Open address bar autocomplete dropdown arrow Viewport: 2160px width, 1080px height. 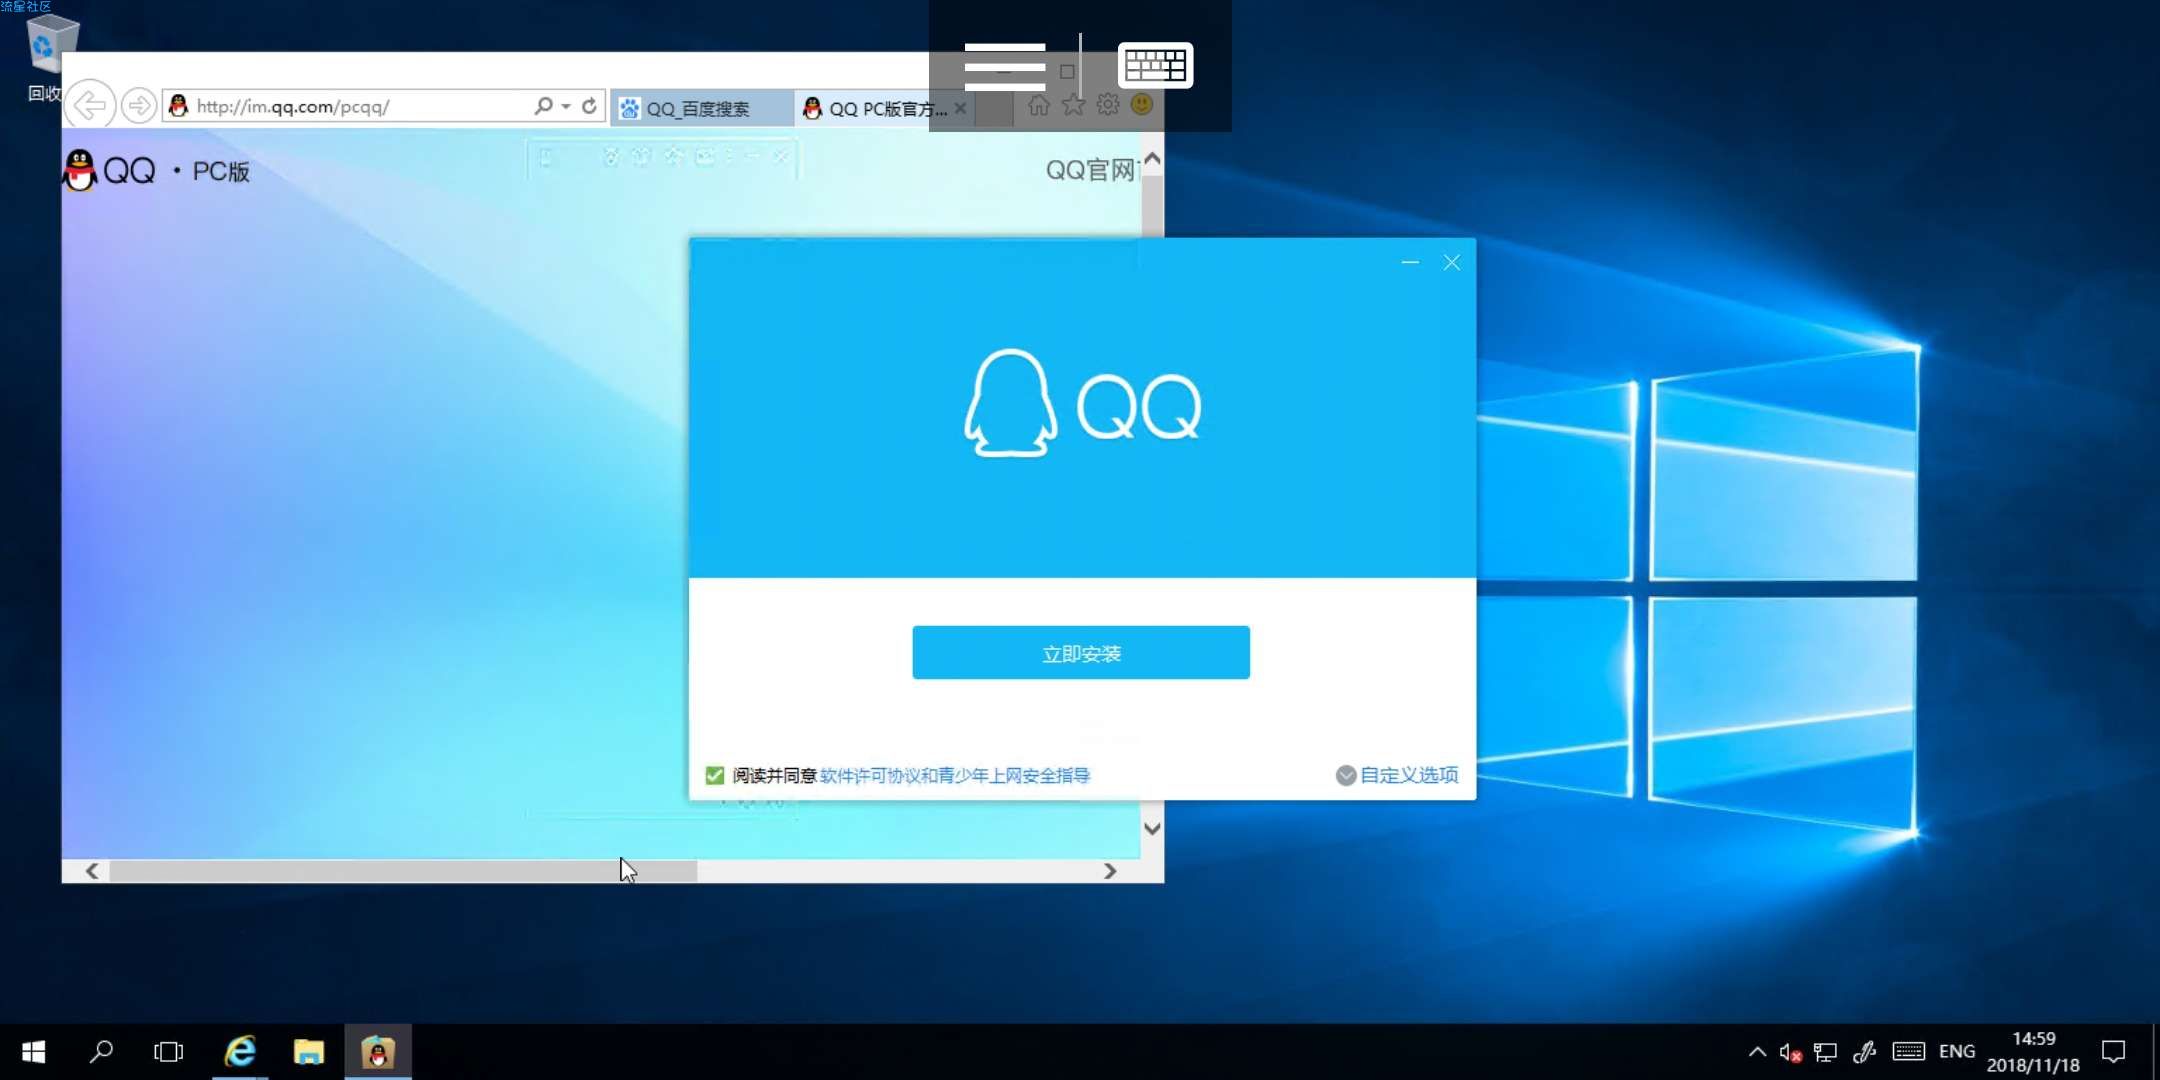click(566, 105)
